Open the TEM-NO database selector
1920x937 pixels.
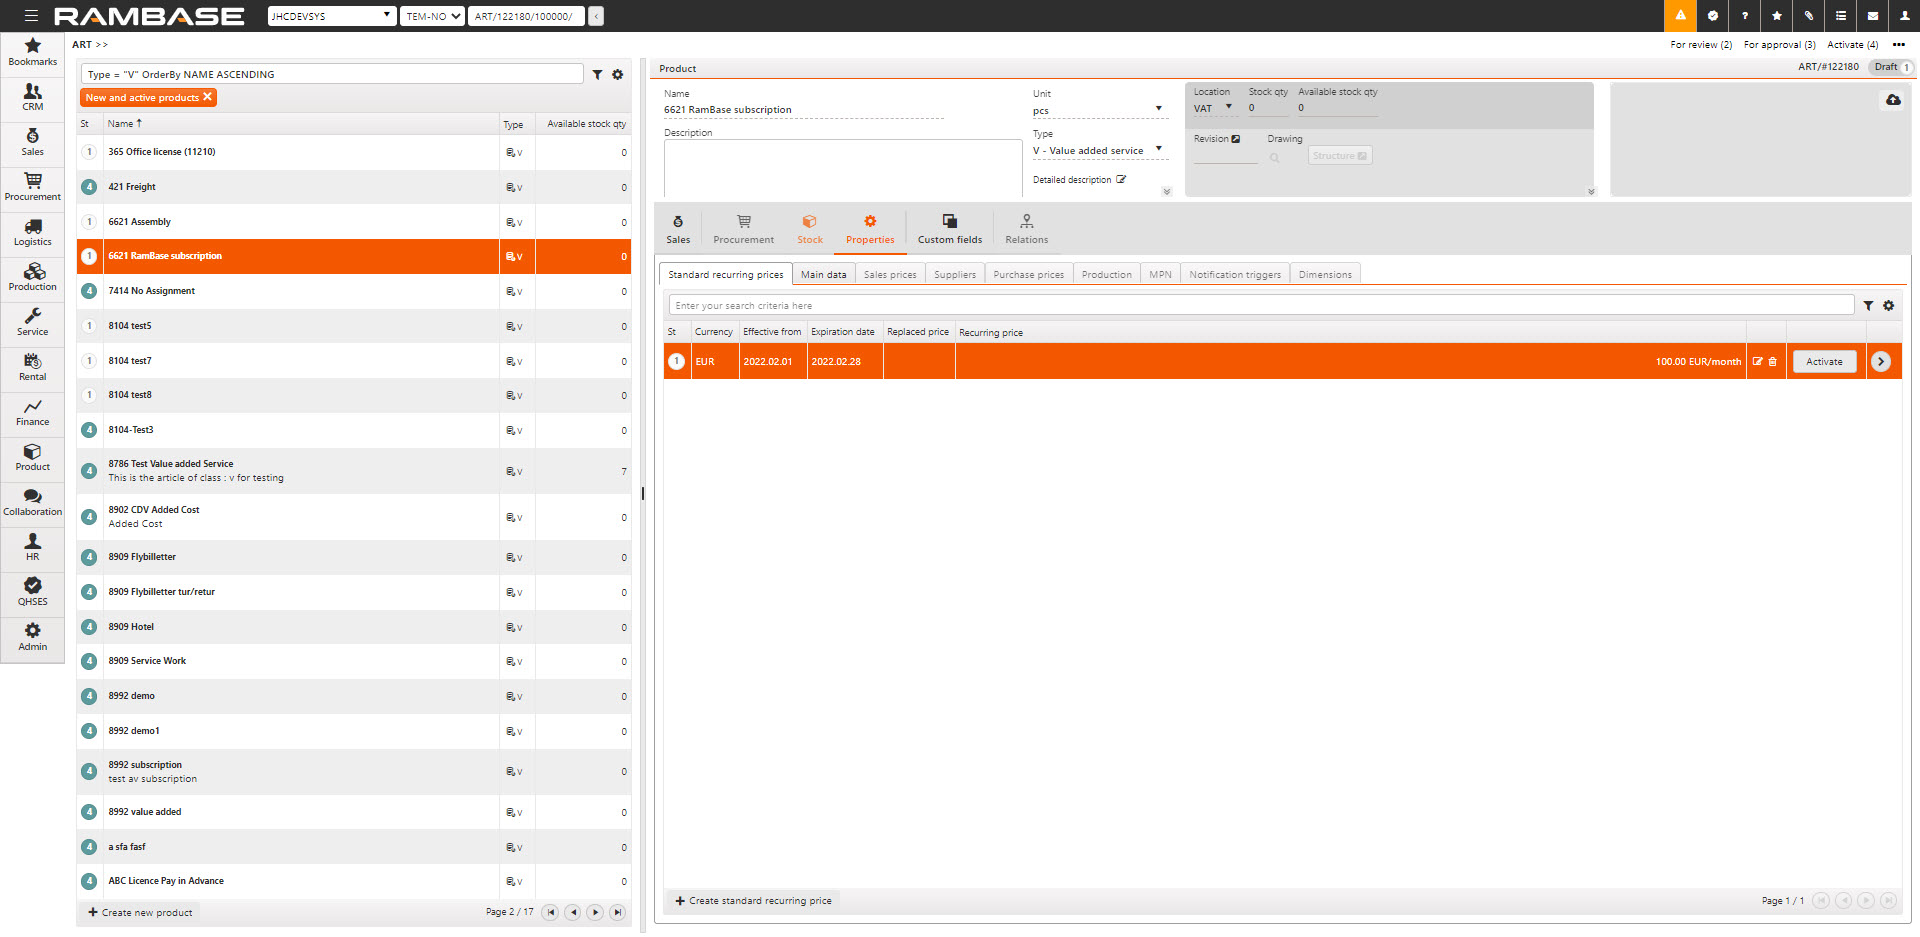(432, 16)
